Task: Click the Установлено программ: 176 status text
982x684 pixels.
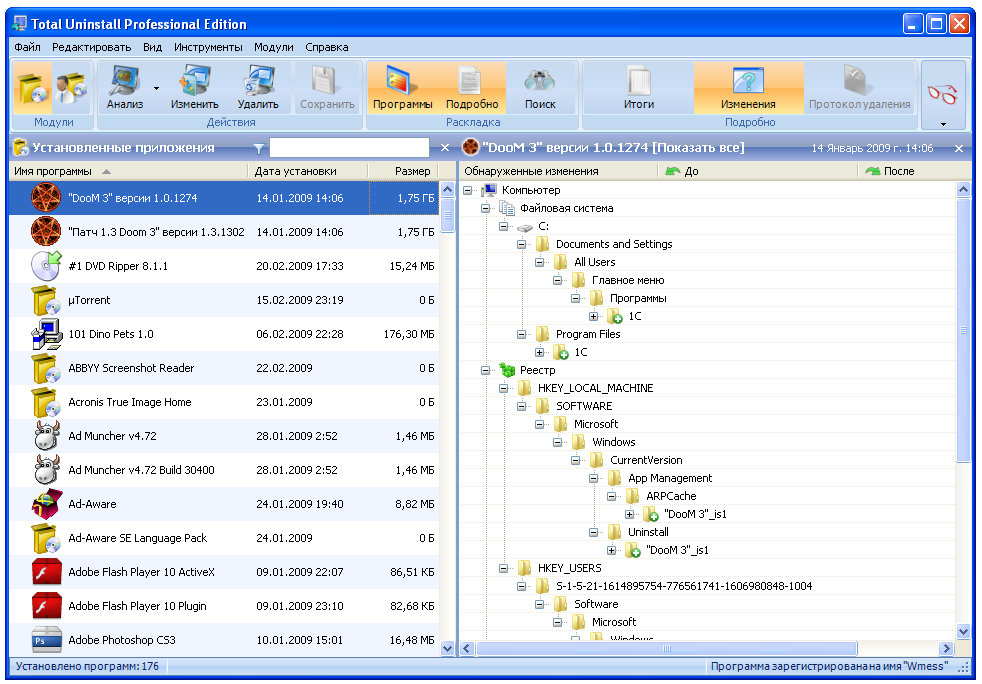Action: click(87, 666)
